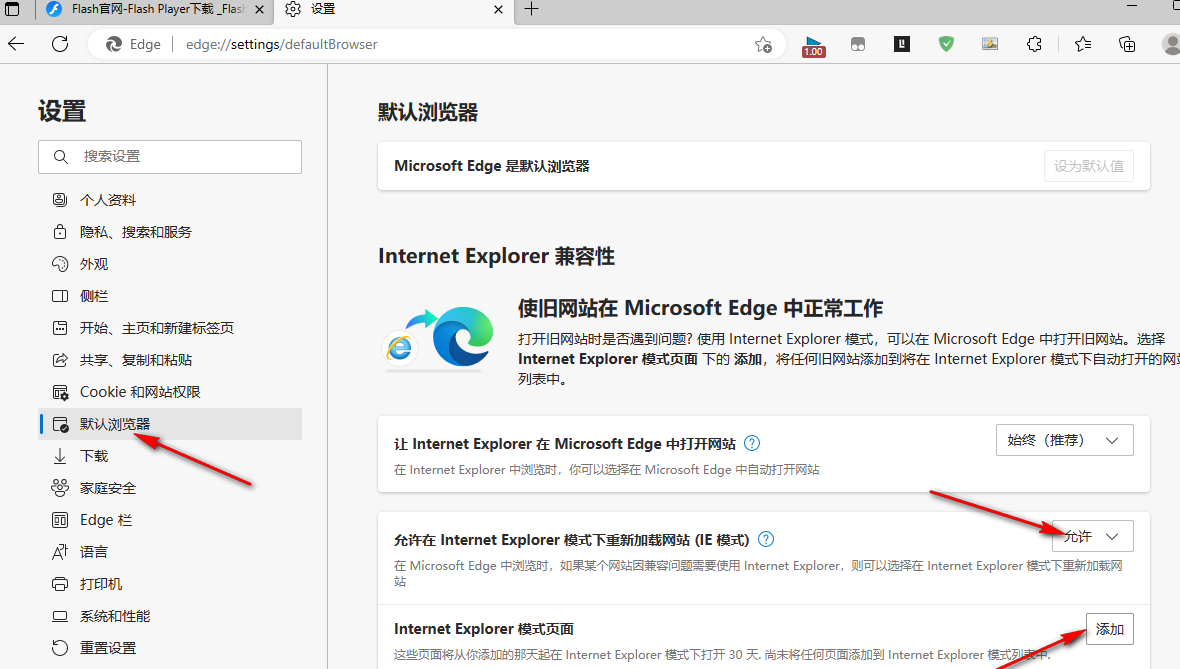The height and width of the screenshot is (669, 1180).
Task: Open the 允许 dropdown for IE mode
Action: coord(1092,536)
